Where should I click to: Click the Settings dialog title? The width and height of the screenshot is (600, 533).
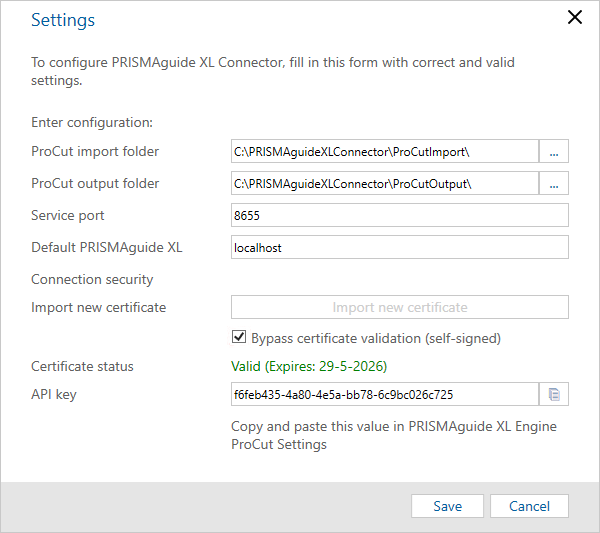pos(63,20)
